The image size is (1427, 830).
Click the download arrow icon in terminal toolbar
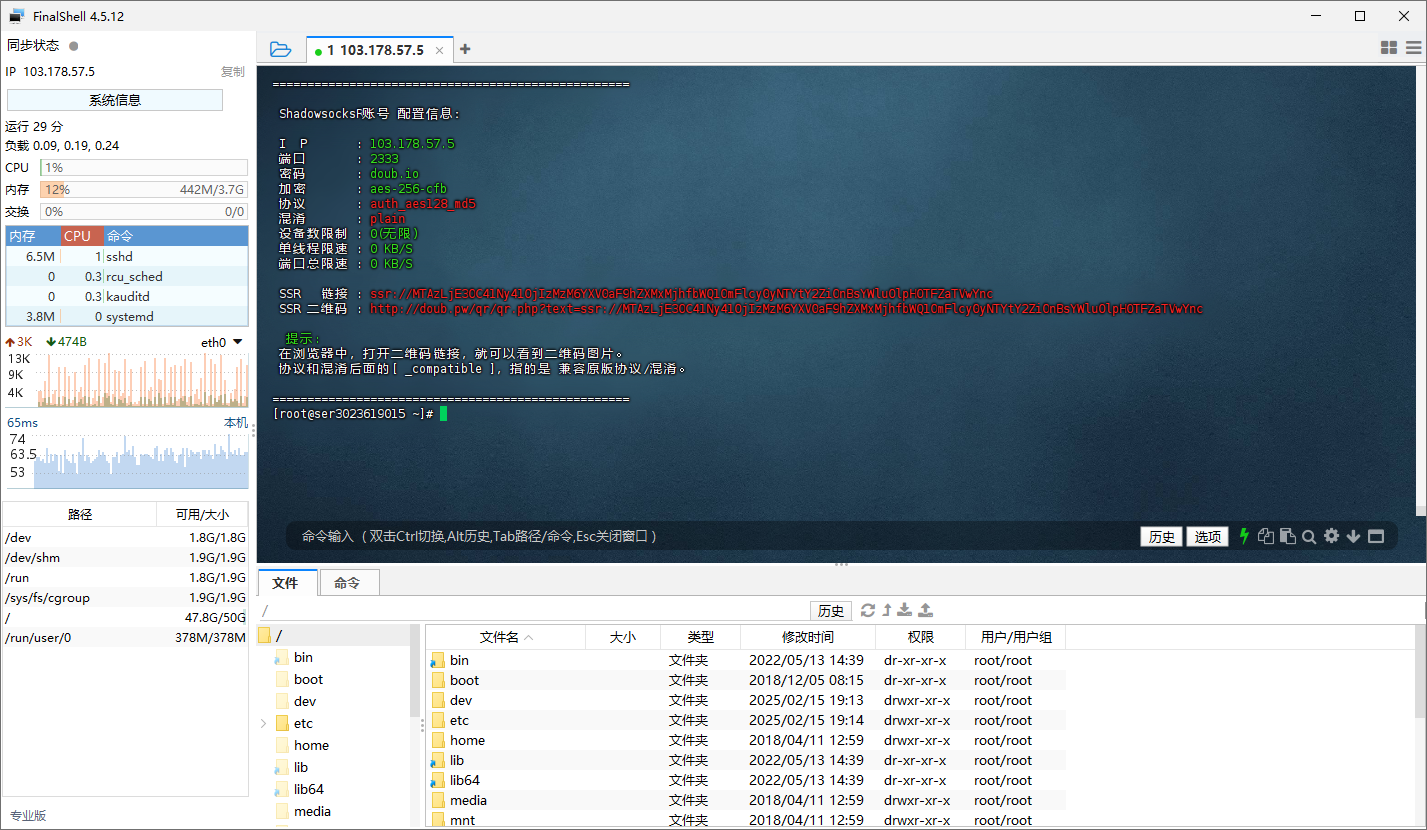1354,535
